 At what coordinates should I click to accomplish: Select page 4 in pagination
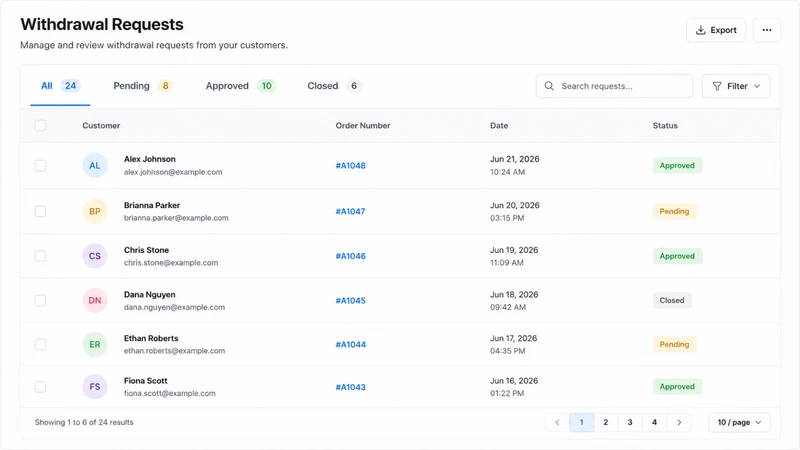[x=655, y=422]
